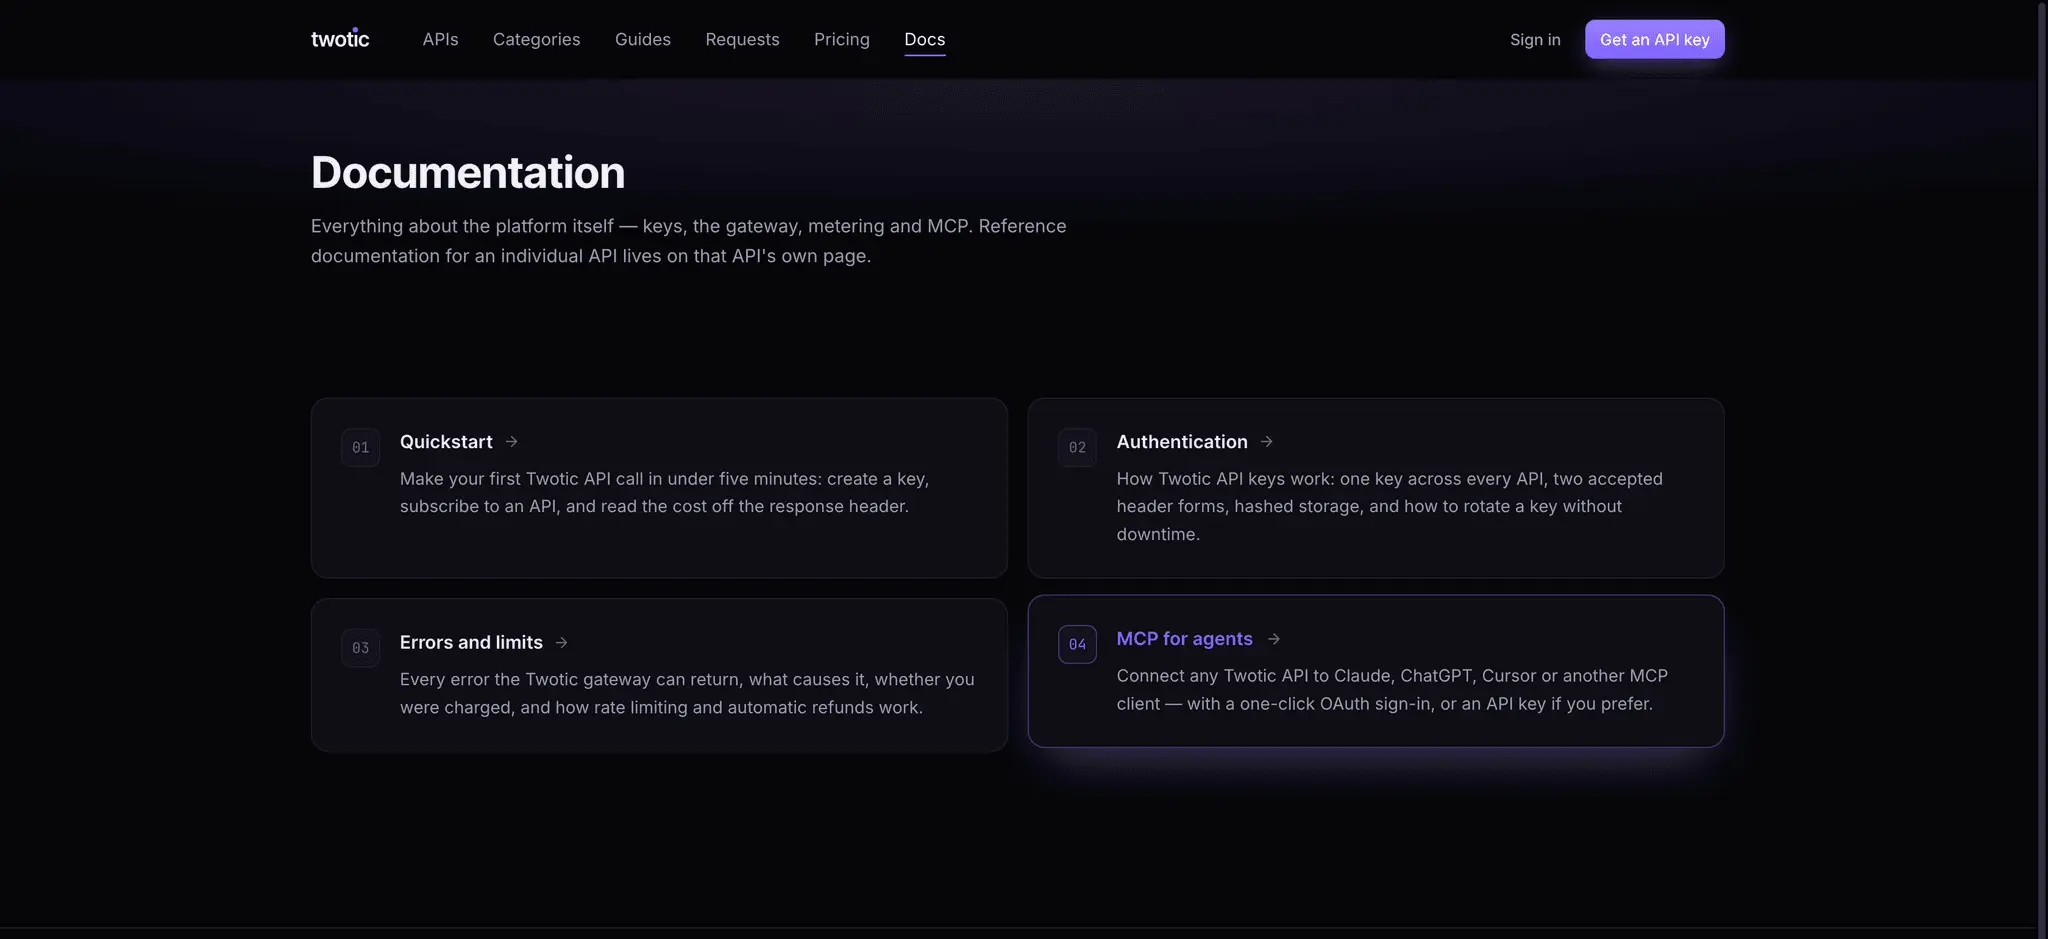This screenshot has width=2048, height=939.
Task: Open the Categories nav item
Action: tap(536, 39)
